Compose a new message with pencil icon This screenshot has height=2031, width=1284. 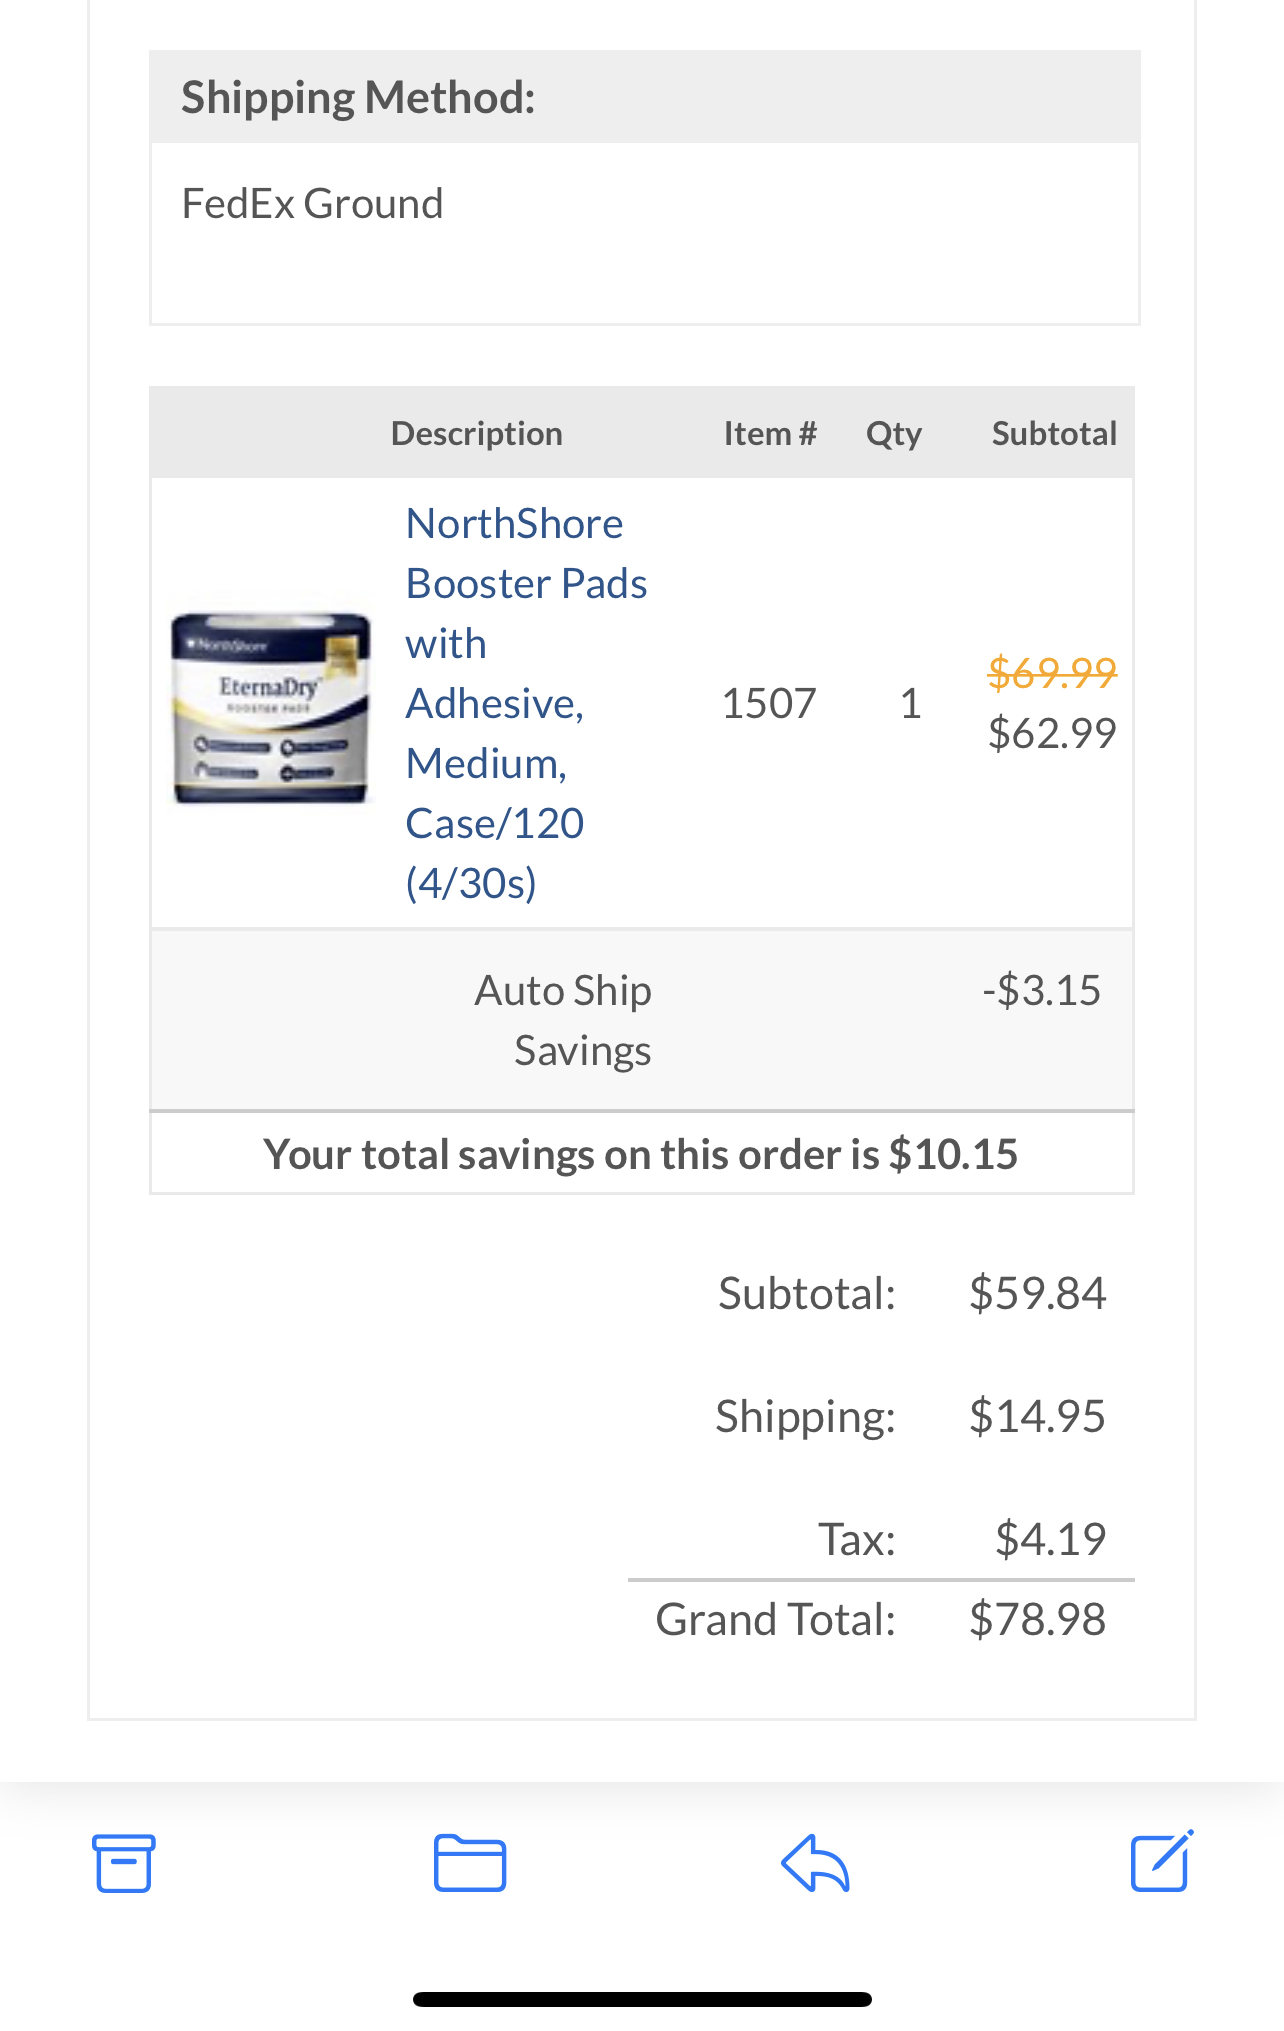tap(1161, 1861)
